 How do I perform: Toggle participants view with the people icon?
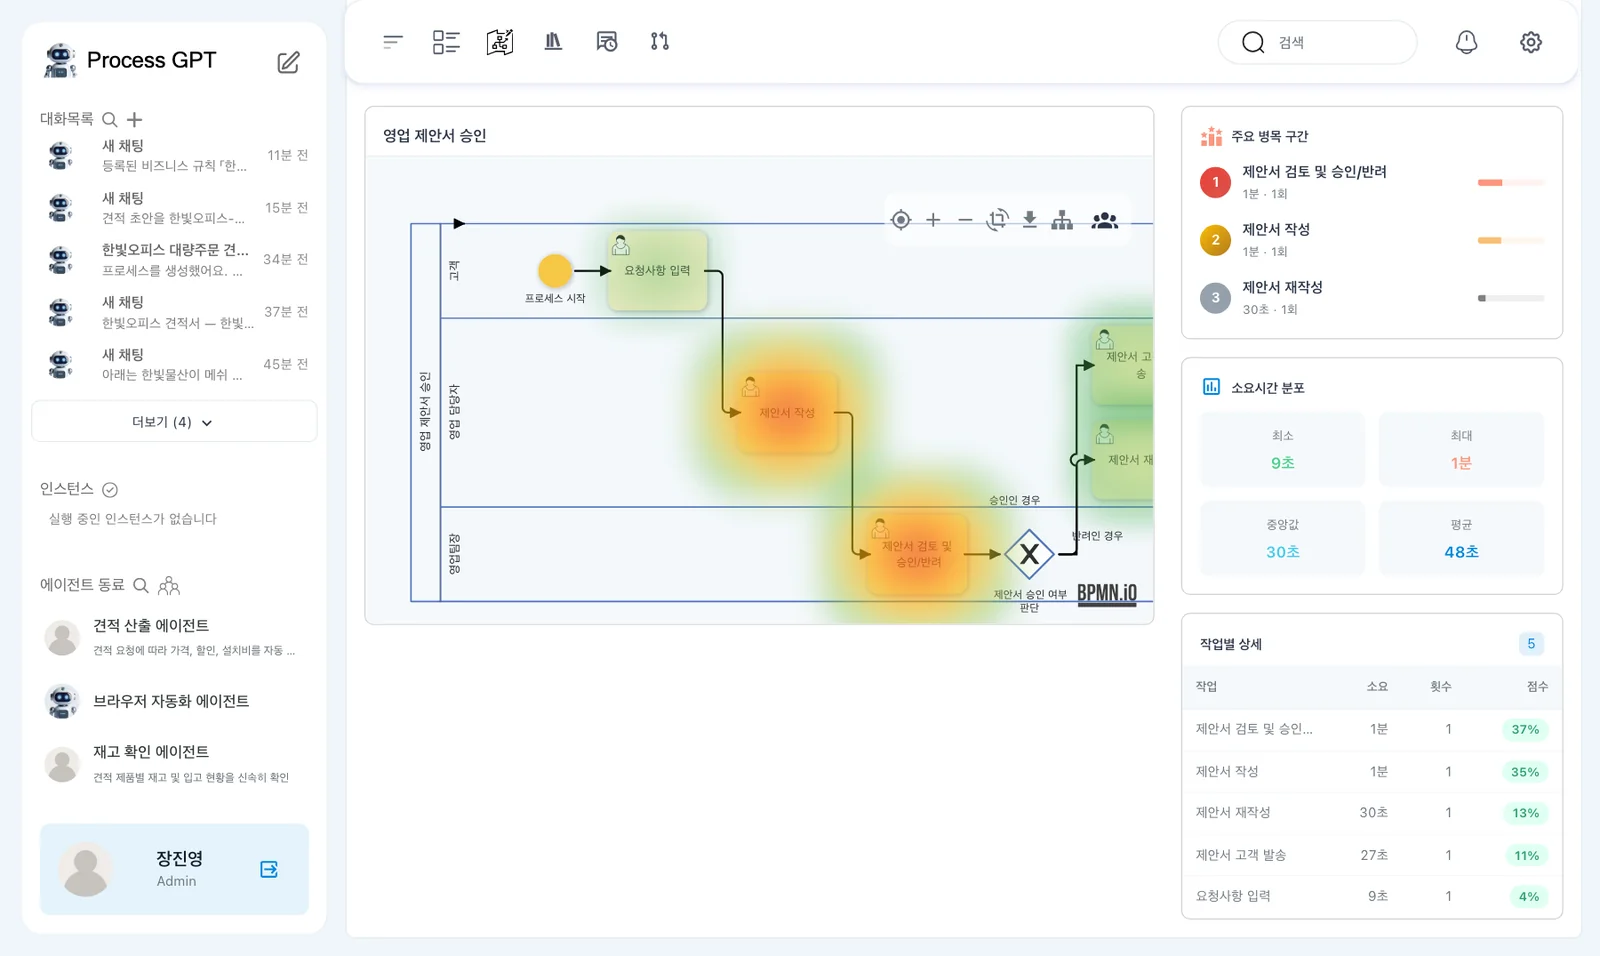click(x=1105, y=220)
